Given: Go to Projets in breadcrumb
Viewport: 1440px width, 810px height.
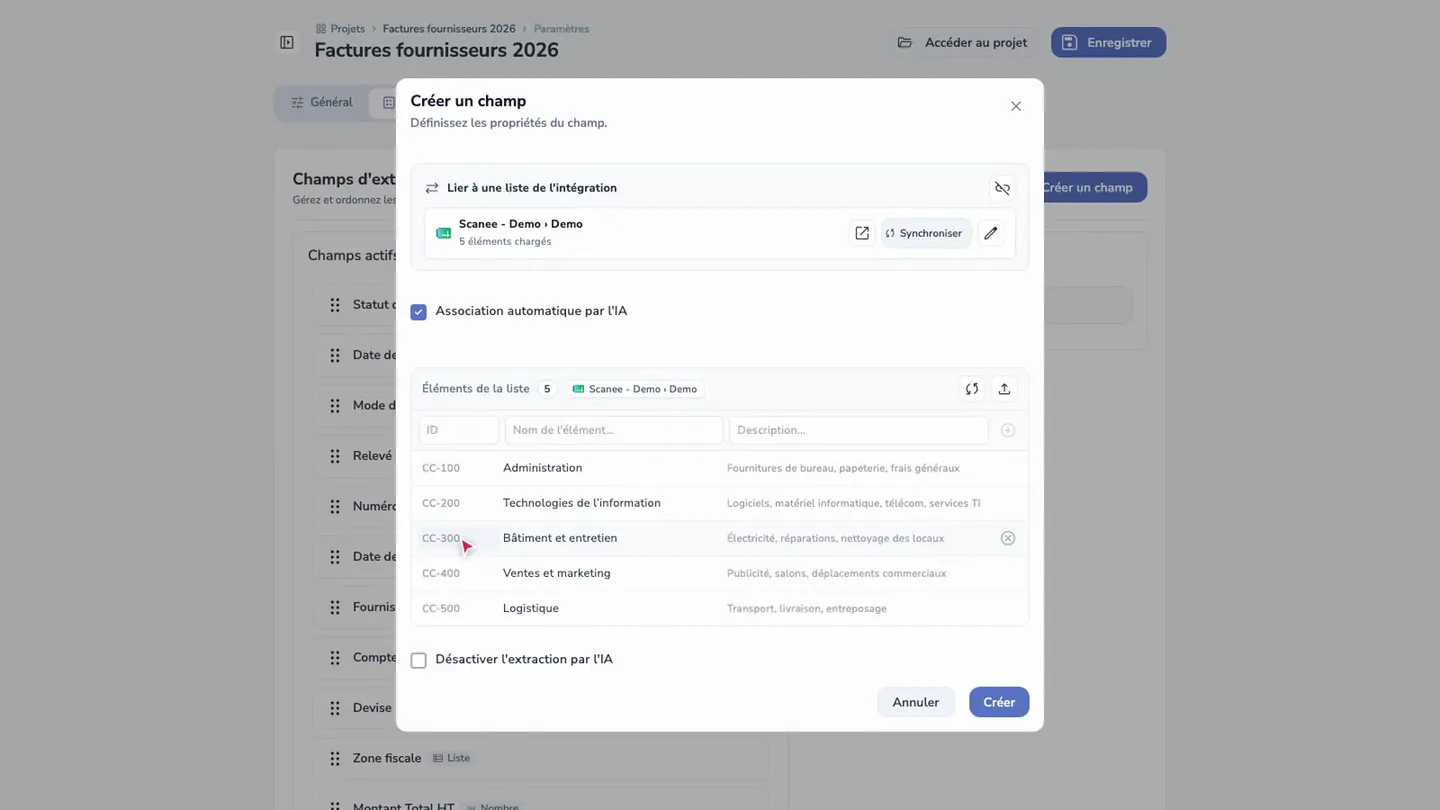Looking at the screenshot, I should (x=340, y=29).
